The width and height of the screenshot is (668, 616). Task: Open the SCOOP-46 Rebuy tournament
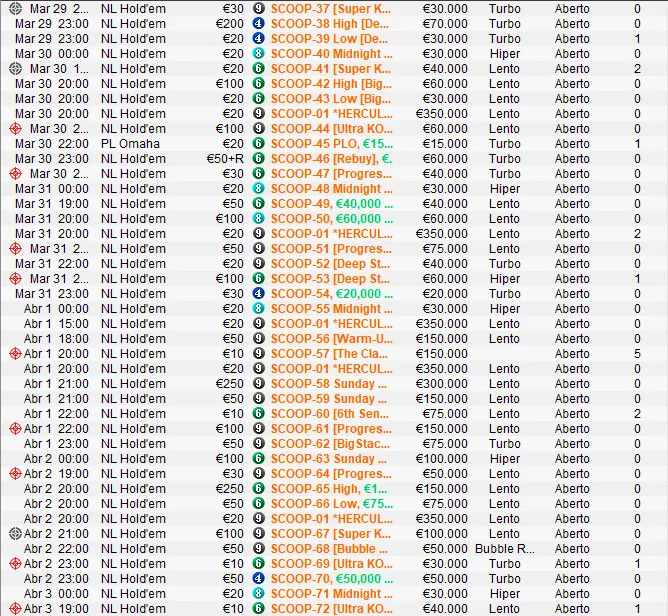click(330, 158)
